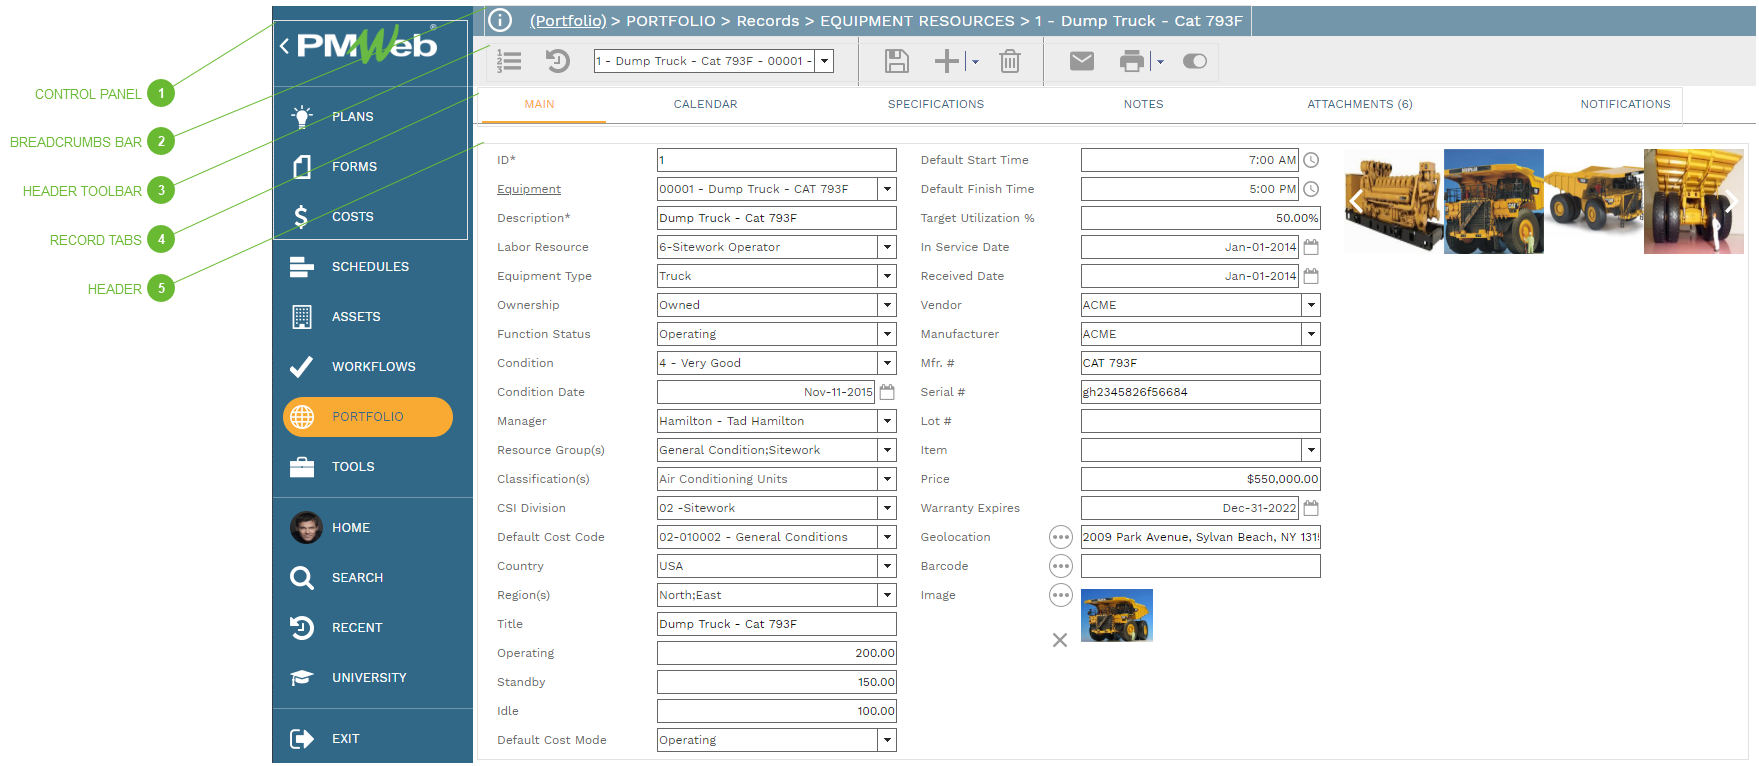Click the Save icon in header toolbar
This screenshot has width=1759, height=766.
tap(896, 62)
